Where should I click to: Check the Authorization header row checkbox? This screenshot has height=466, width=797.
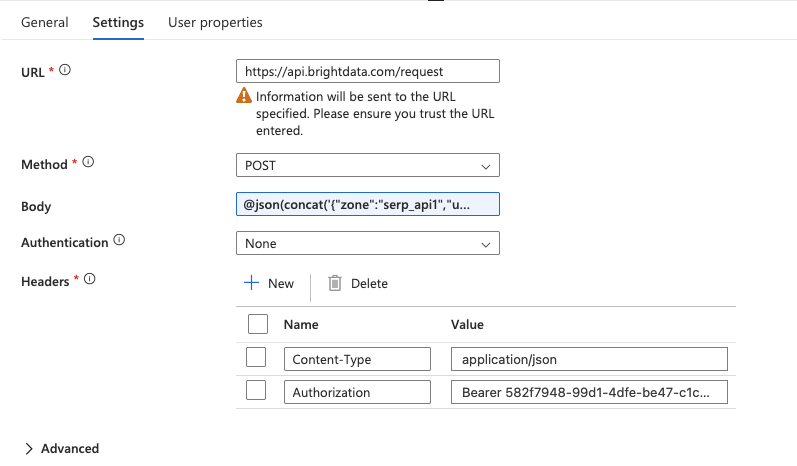click(x=256, y=392)
